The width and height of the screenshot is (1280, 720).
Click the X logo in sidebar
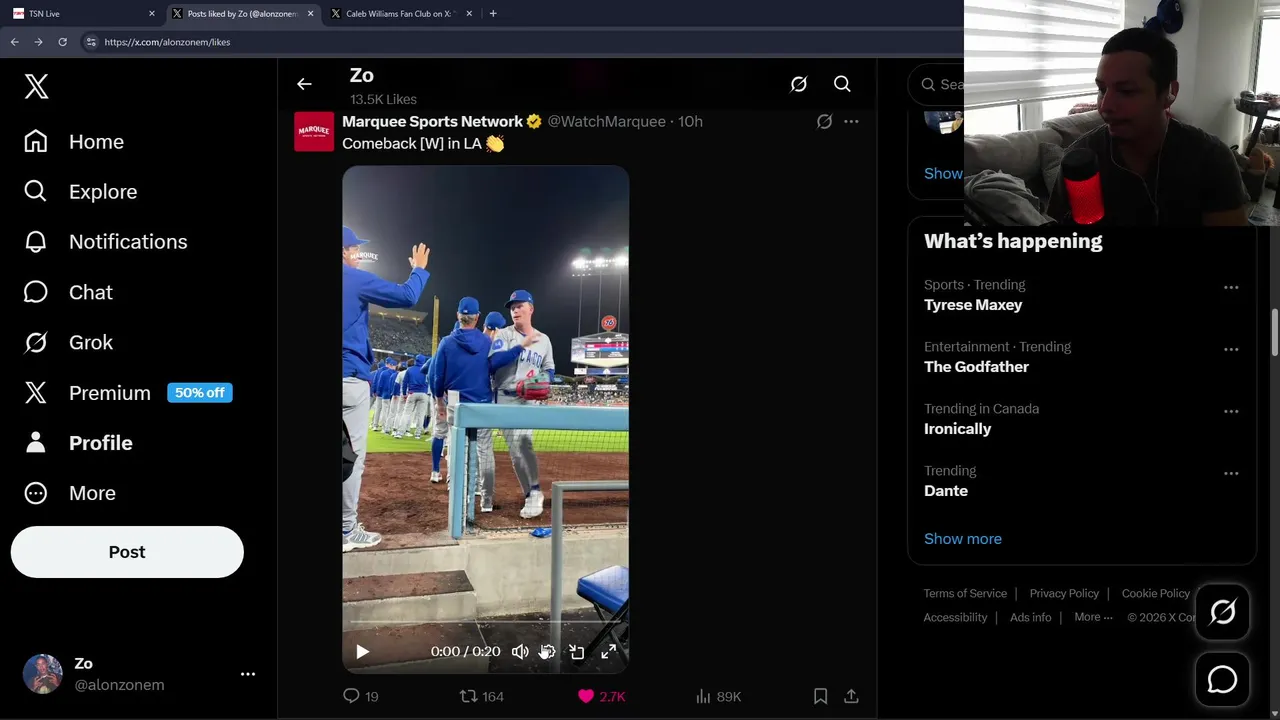(x=37, y=86)
